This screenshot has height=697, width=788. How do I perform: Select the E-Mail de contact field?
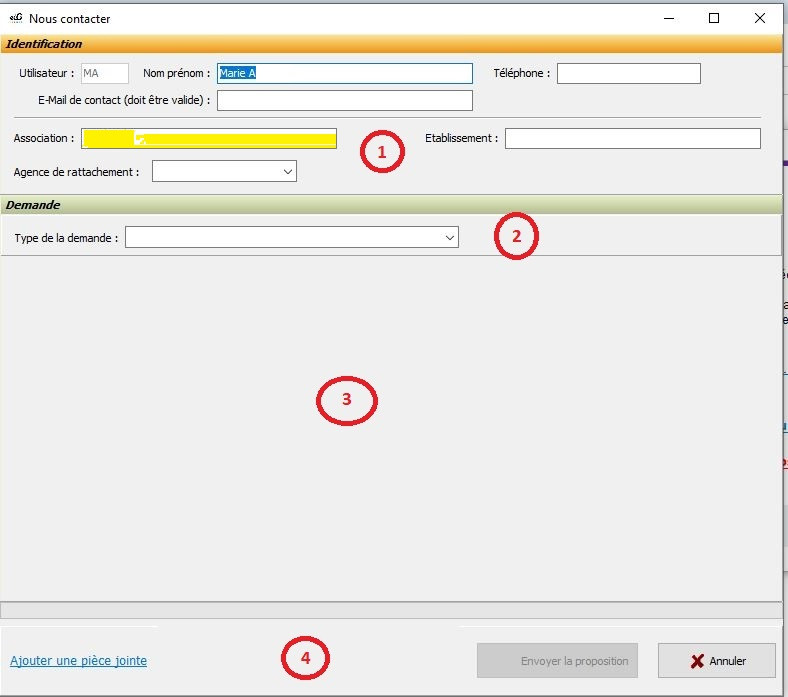click(344, 100)
